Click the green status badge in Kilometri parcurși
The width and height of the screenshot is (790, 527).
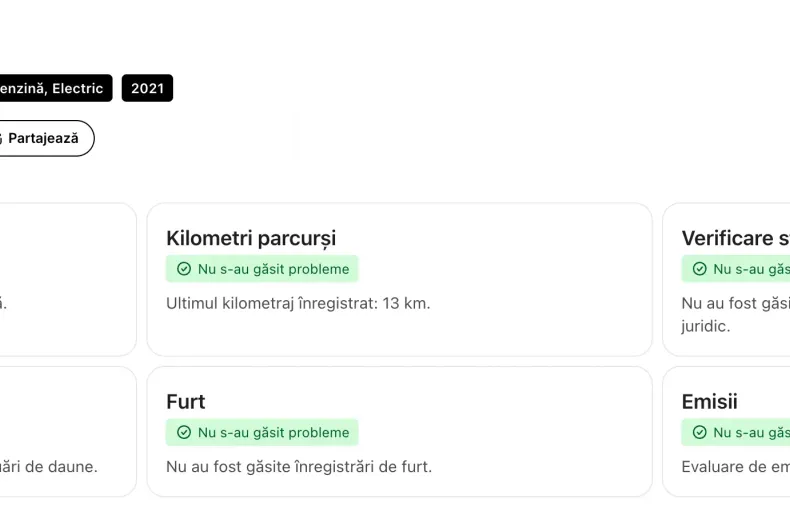(262, 269)
